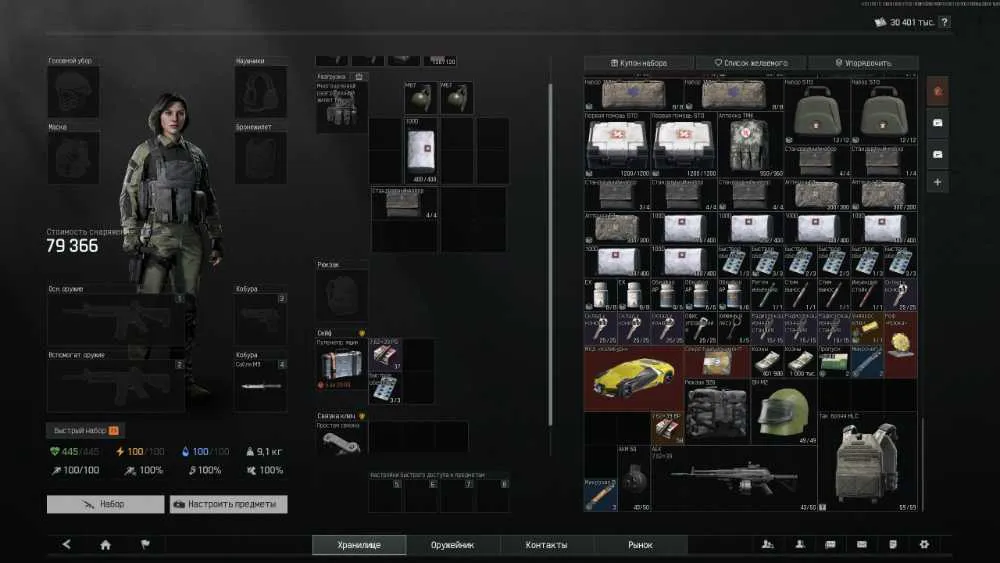This screenshot has width=1000, height=563.
Task: Click the empty Кобура pistol slot numbered 3
Action: (261, 319)
